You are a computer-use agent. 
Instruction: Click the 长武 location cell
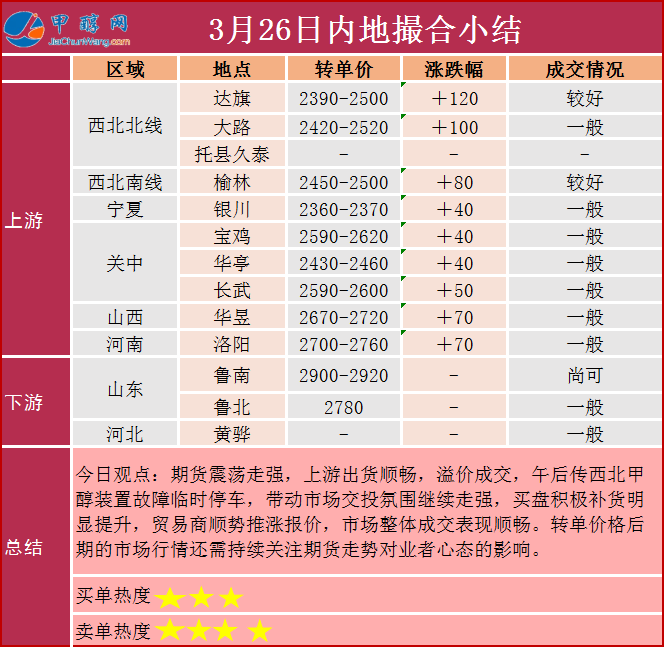click(x=232, y=290)
